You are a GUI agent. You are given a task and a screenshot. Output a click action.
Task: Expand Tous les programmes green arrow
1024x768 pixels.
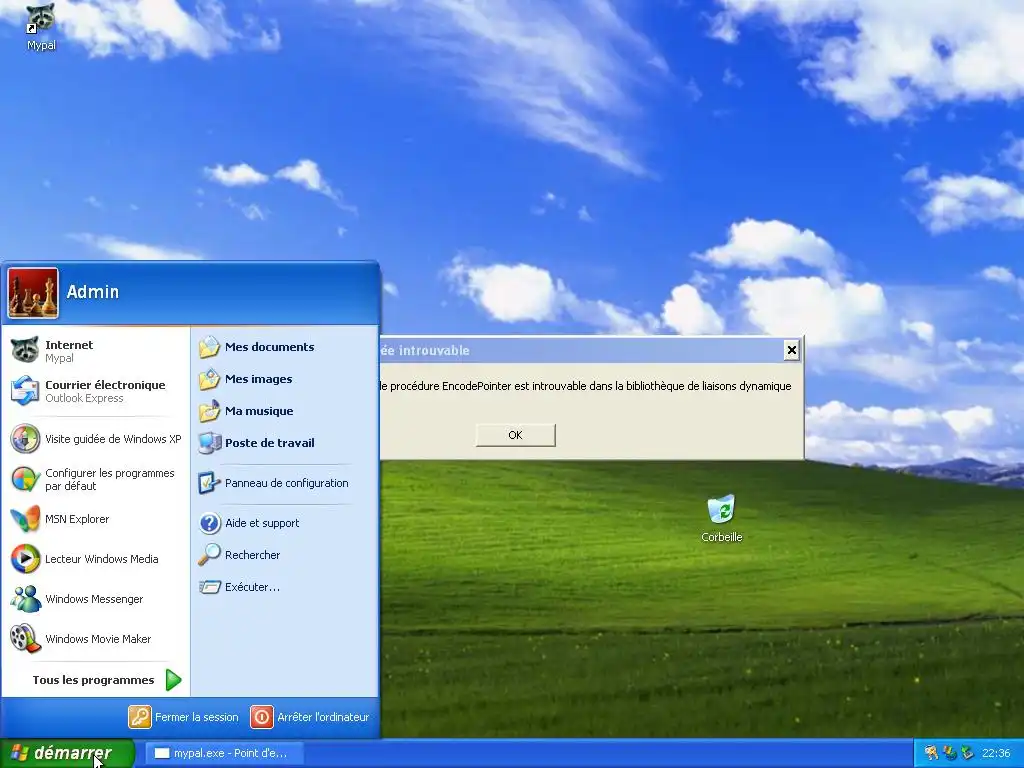(173, 680)
